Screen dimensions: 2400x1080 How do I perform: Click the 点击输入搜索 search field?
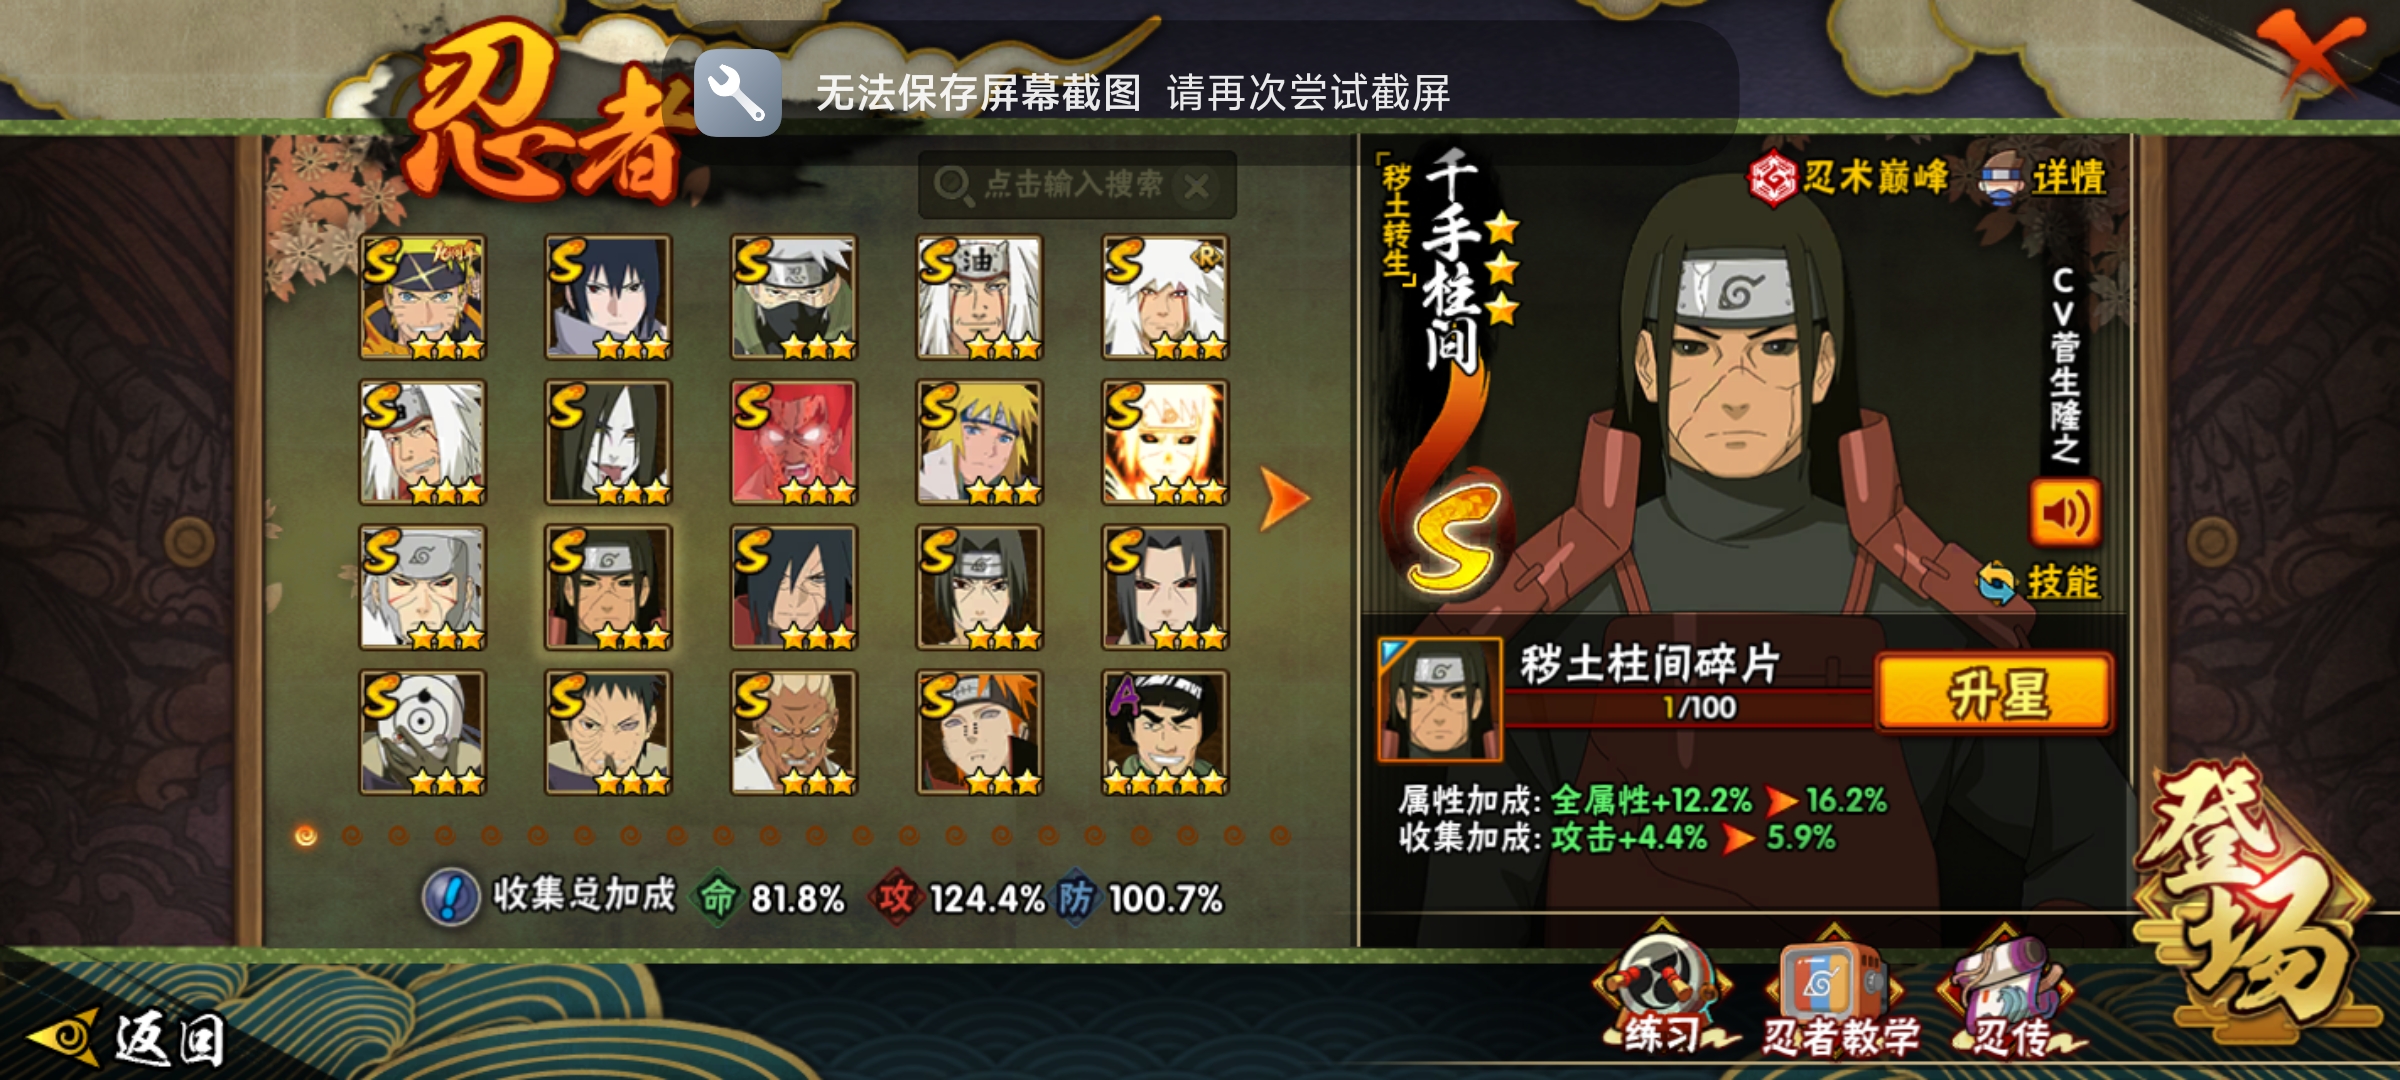pos(1076,185)
